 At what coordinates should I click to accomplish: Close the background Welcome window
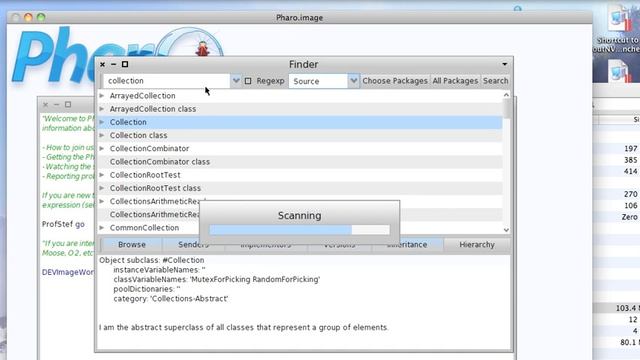45,105
